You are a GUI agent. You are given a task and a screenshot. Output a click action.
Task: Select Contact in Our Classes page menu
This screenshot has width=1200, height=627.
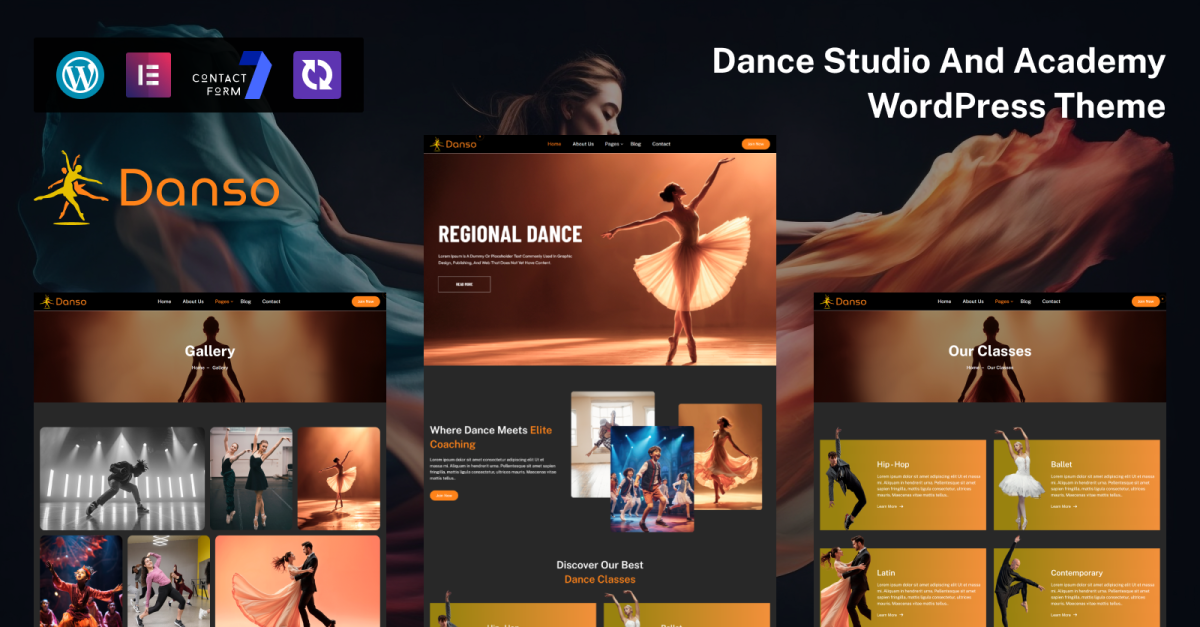(x=1051, y=301)
